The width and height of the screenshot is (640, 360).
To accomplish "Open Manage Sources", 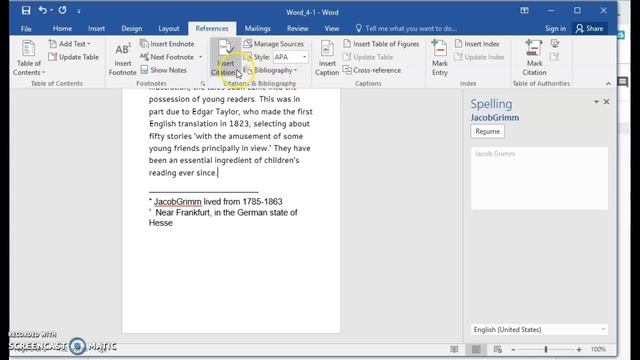I will 274,44.
